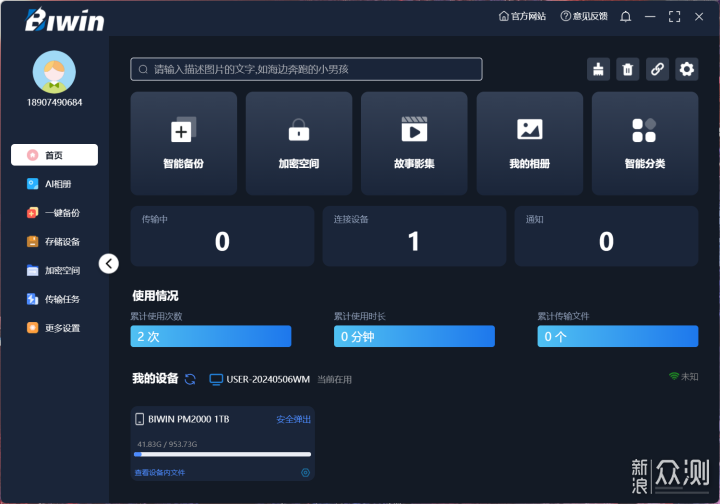
Task: Click the 存储设备 sidebar icon
Action: click(x=33, y=241)
